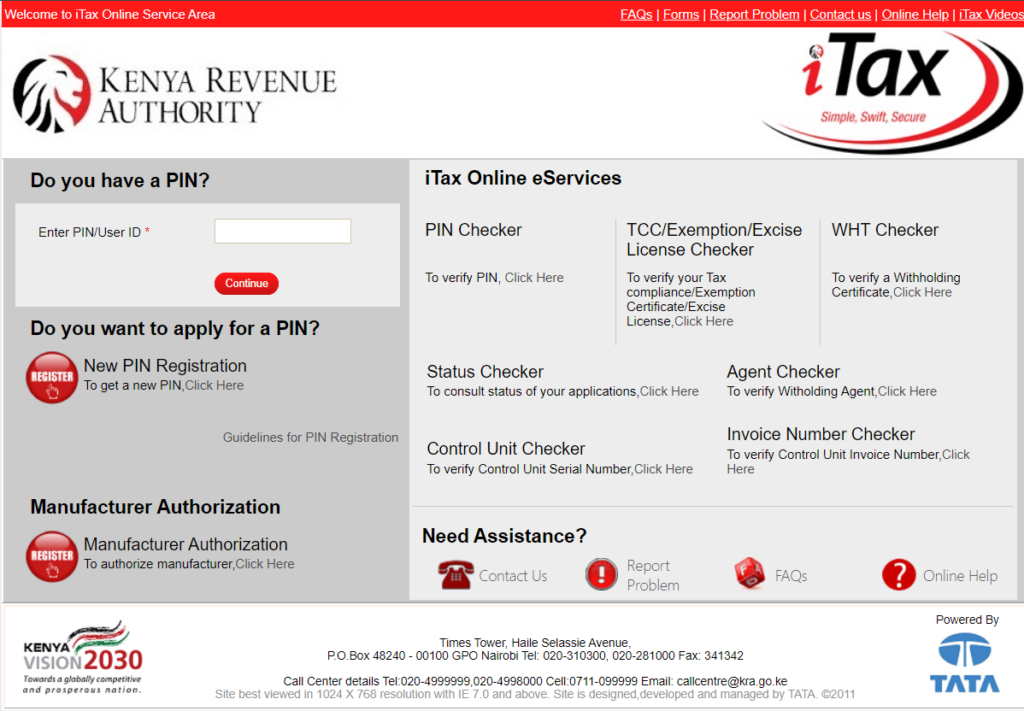
Task: Click the Report Problem exclamation icon
Action: (x=601, y=574)
